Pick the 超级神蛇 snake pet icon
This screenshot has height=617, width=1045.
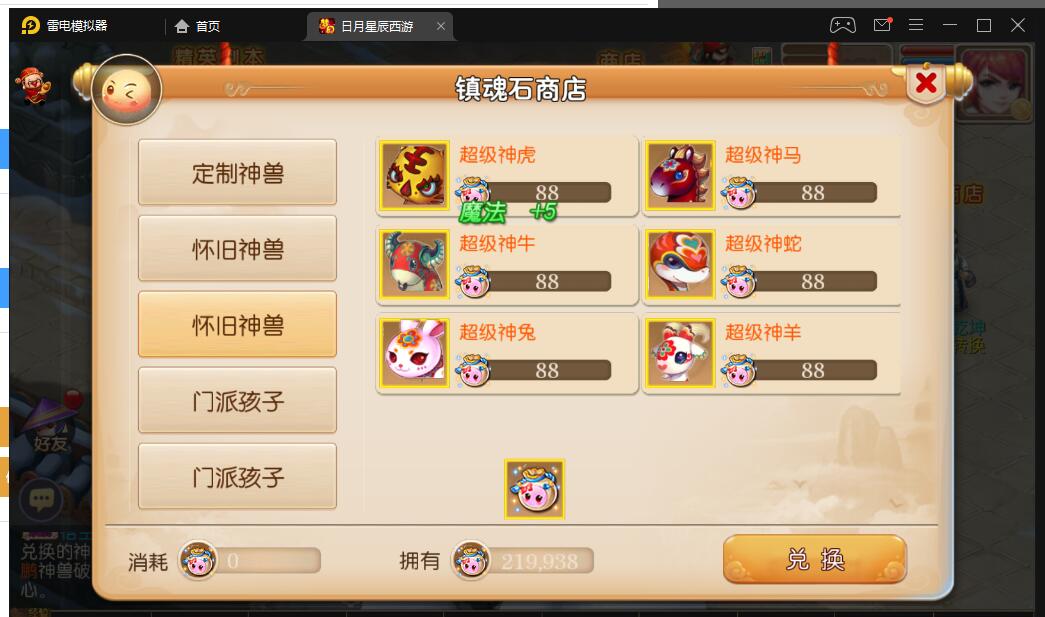click(x=680, y=265)
